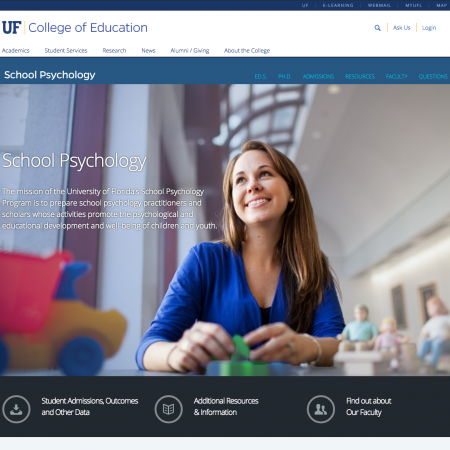Viewport: 450px width, 450px height.
Task: Click the Login link
Action: [429, 28]
